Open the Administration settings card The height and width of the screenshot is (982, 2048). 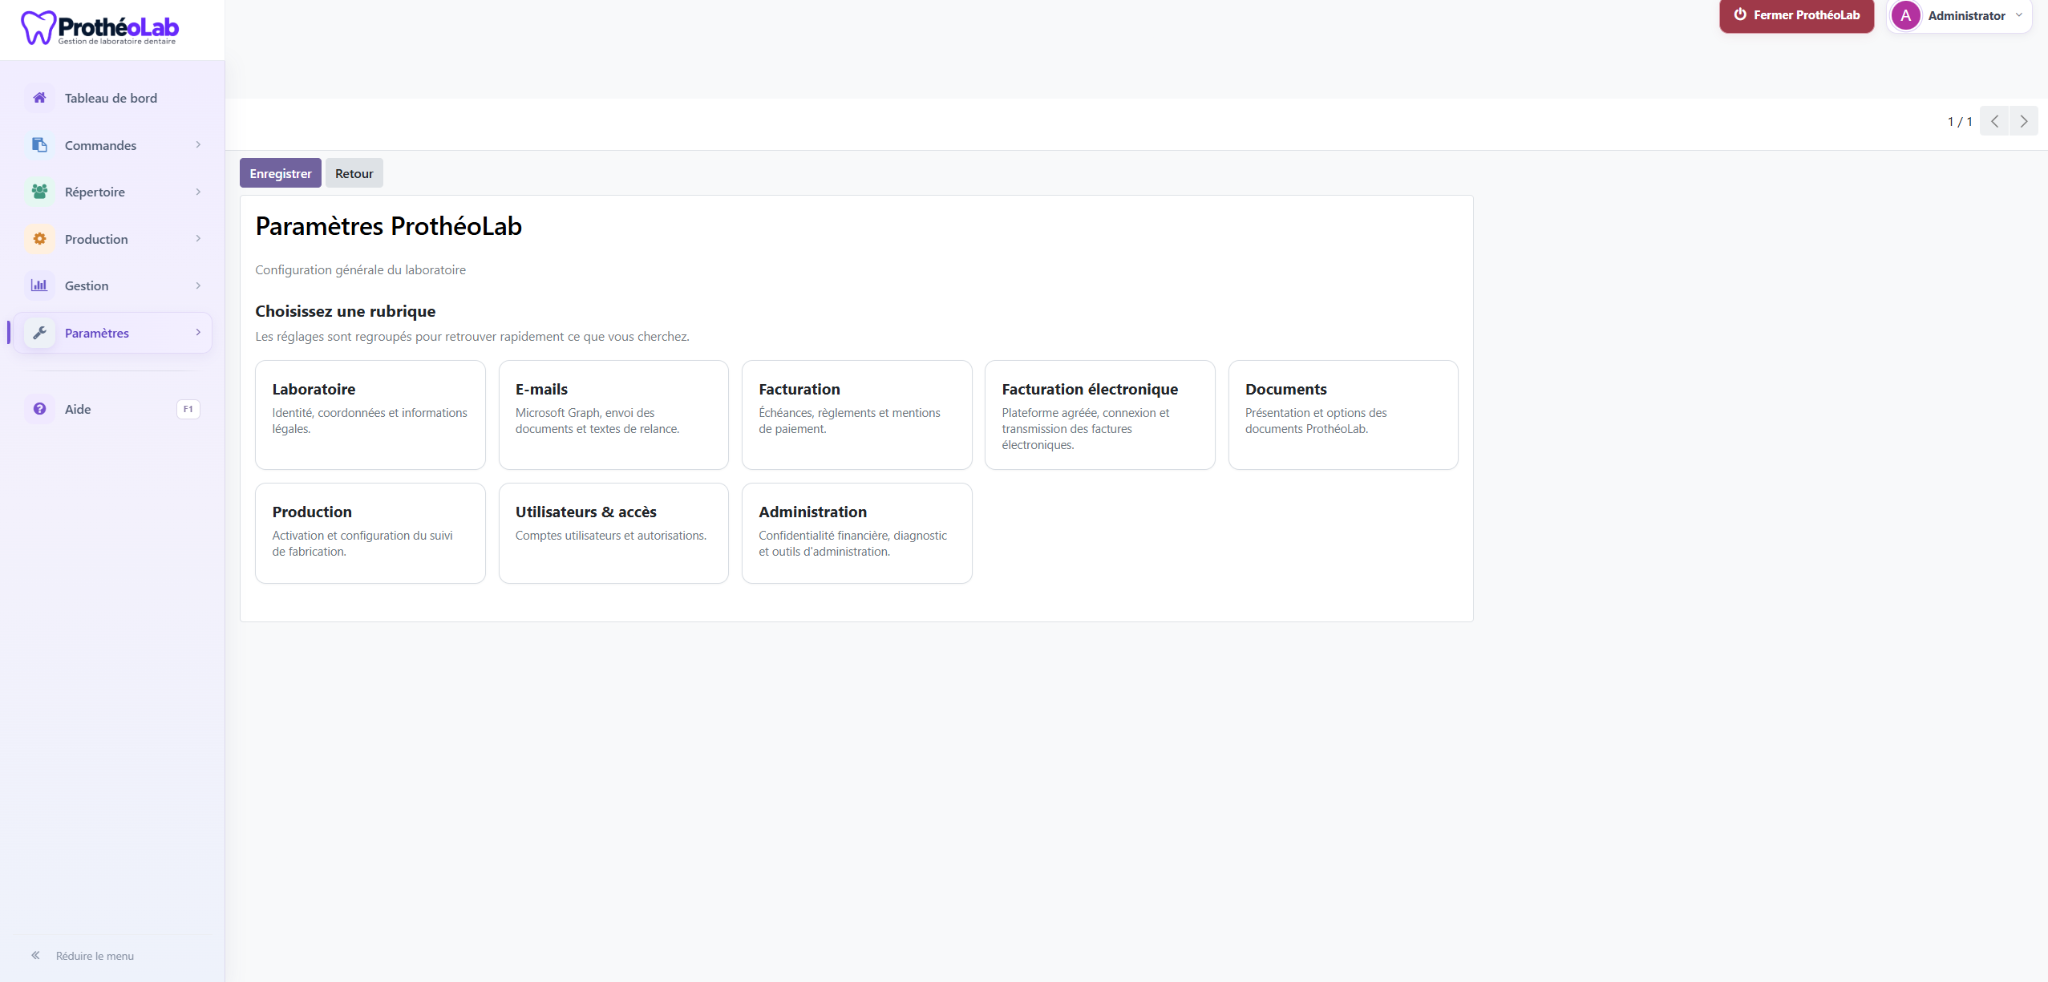(x=857, y=534)
